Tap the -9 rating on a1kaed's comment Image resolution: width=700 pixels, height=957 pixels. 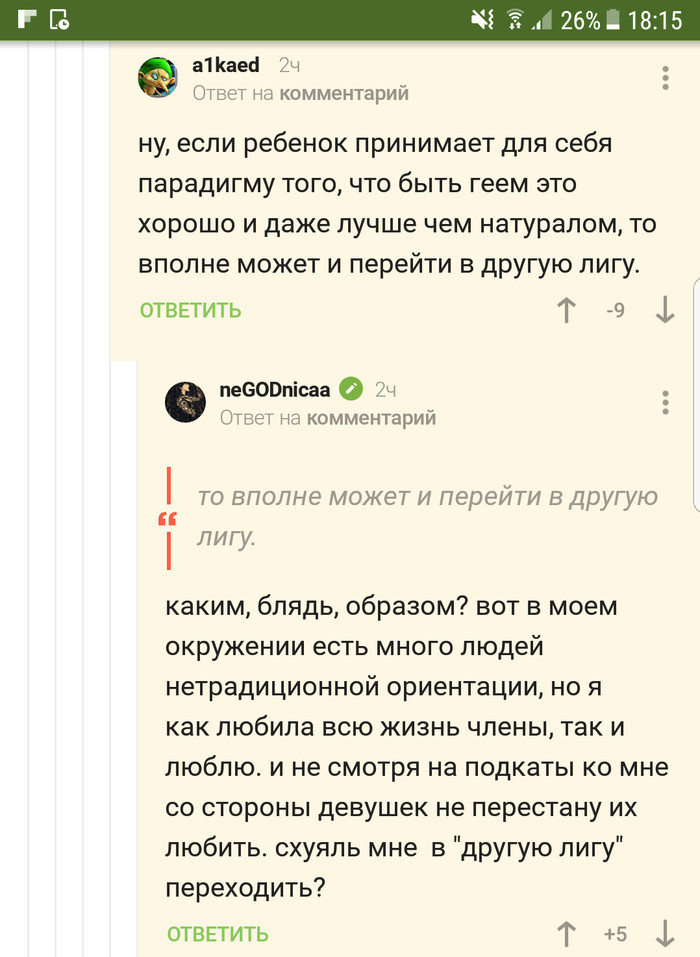(x=615, y=310)
